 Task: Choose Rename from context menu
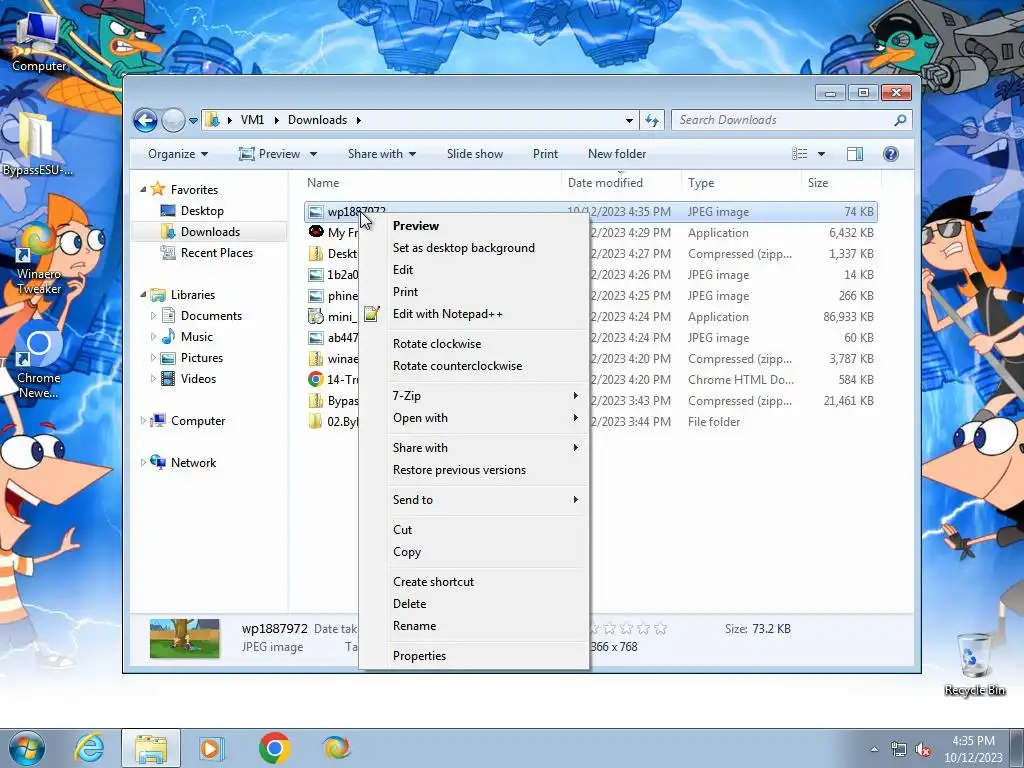pos(474,626)
